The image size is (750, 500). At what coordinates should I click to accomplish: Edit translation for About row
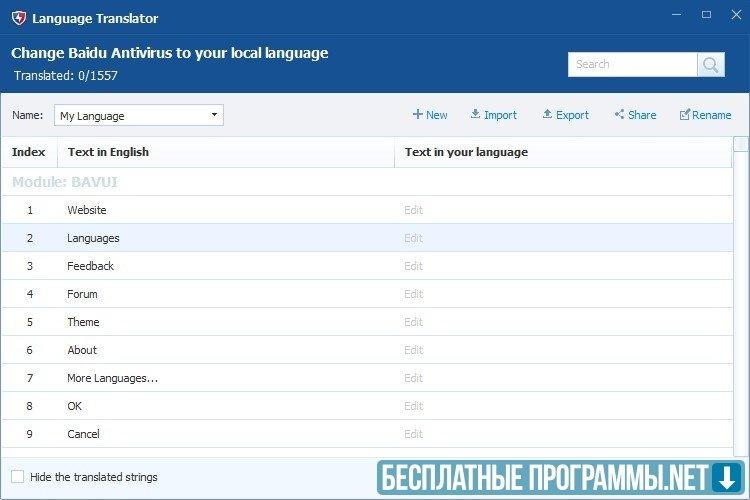[x=413, y=350]
